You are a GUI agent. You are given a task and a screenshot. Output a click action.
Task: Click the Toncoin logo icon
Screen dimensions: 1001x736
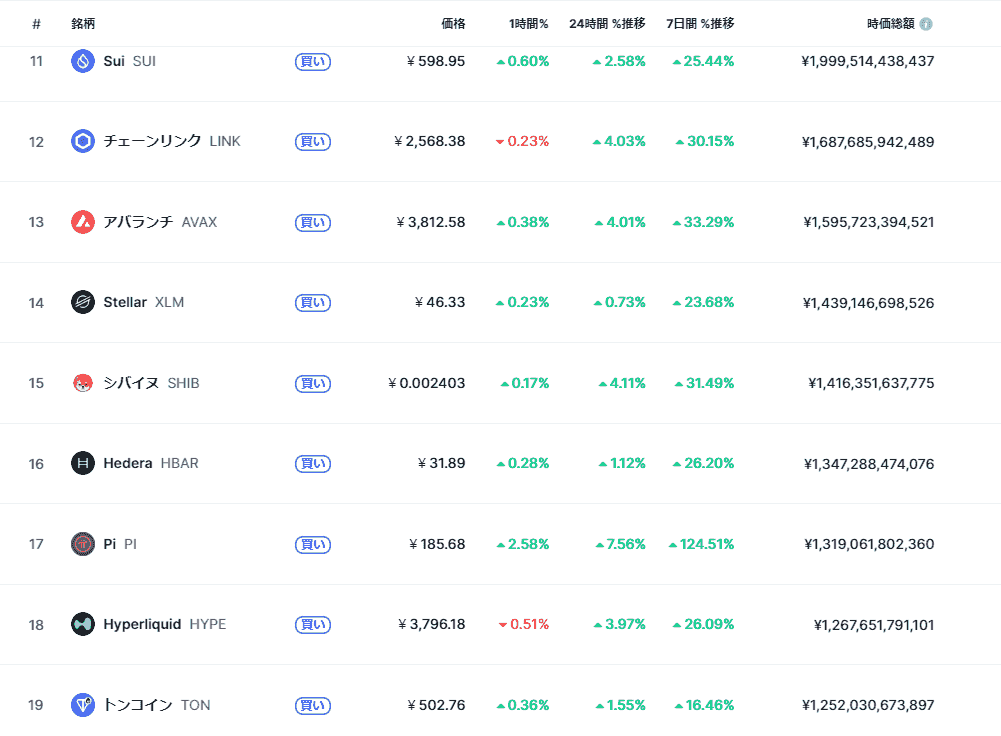tap(83, 705)
